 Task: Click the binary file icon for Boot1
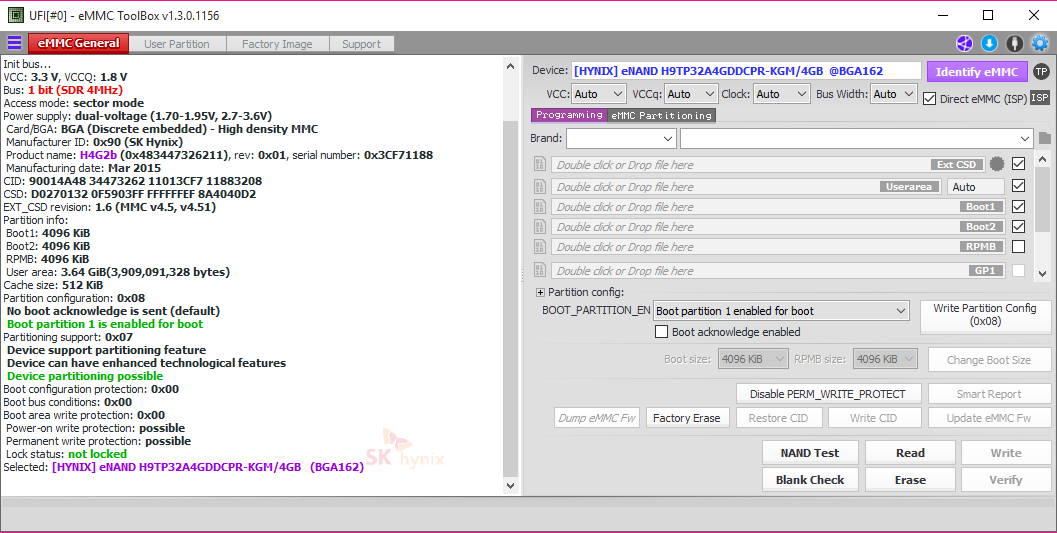coord(540,207)
